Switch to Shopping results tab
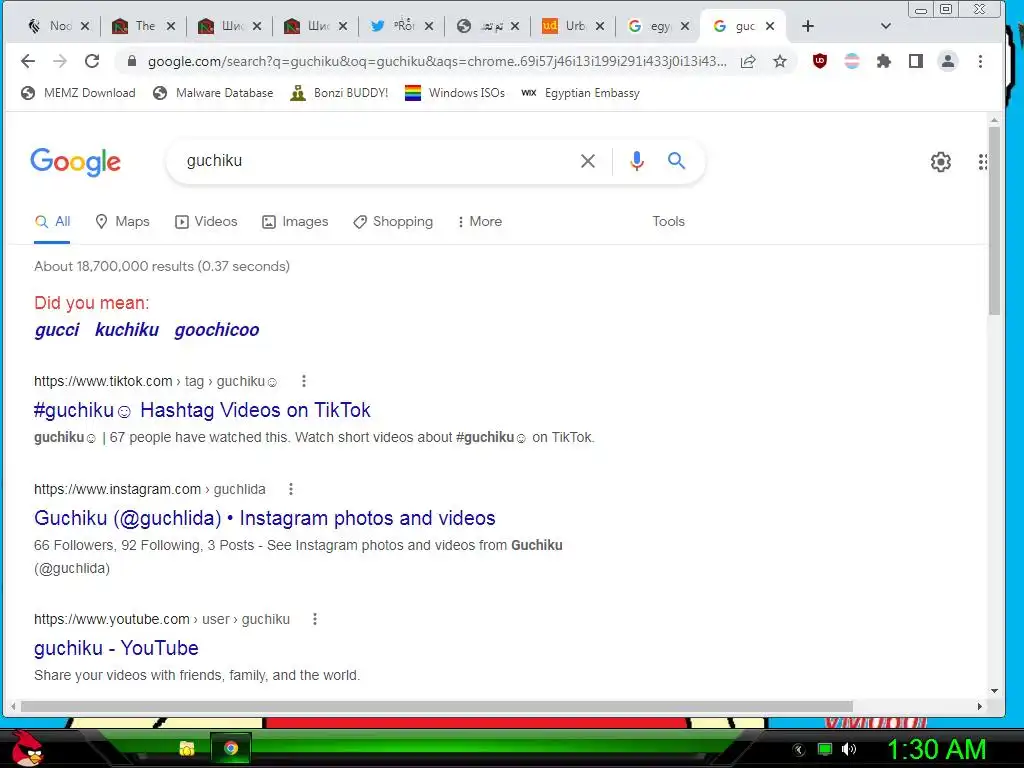 click(x=392, y=221)
